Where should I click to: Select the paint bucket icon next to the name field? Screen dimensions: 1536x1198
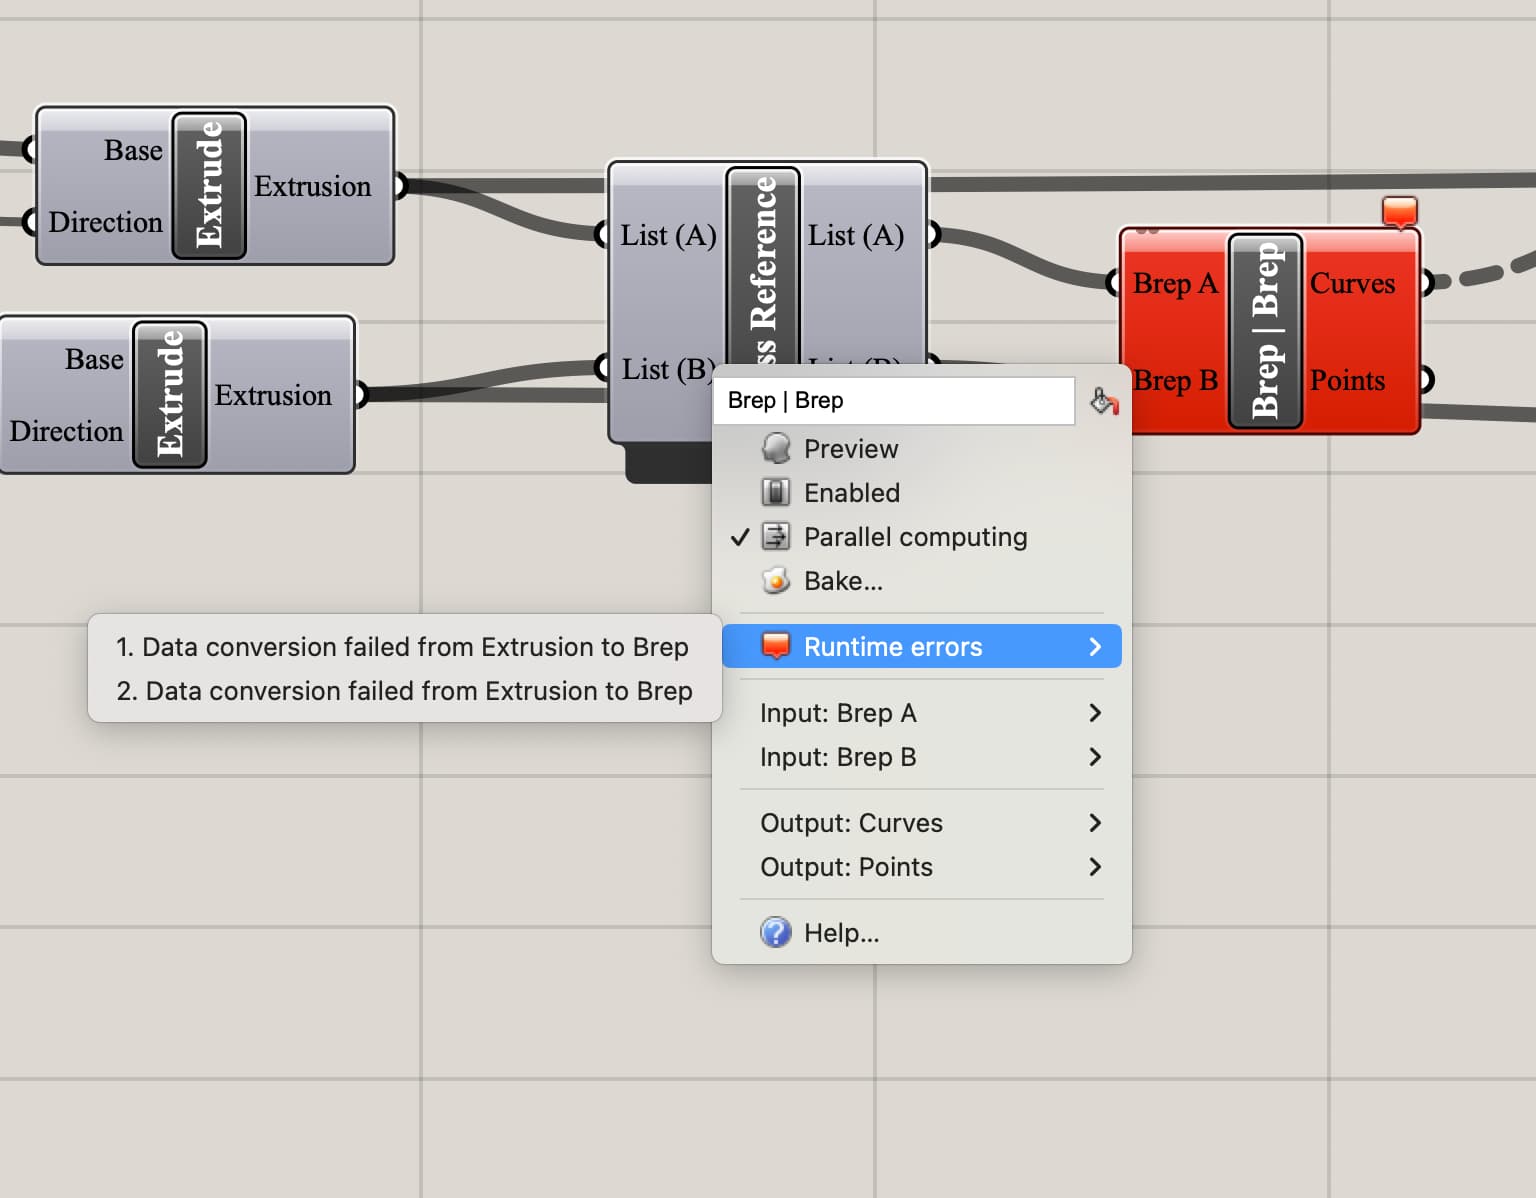pos(1103,400)
